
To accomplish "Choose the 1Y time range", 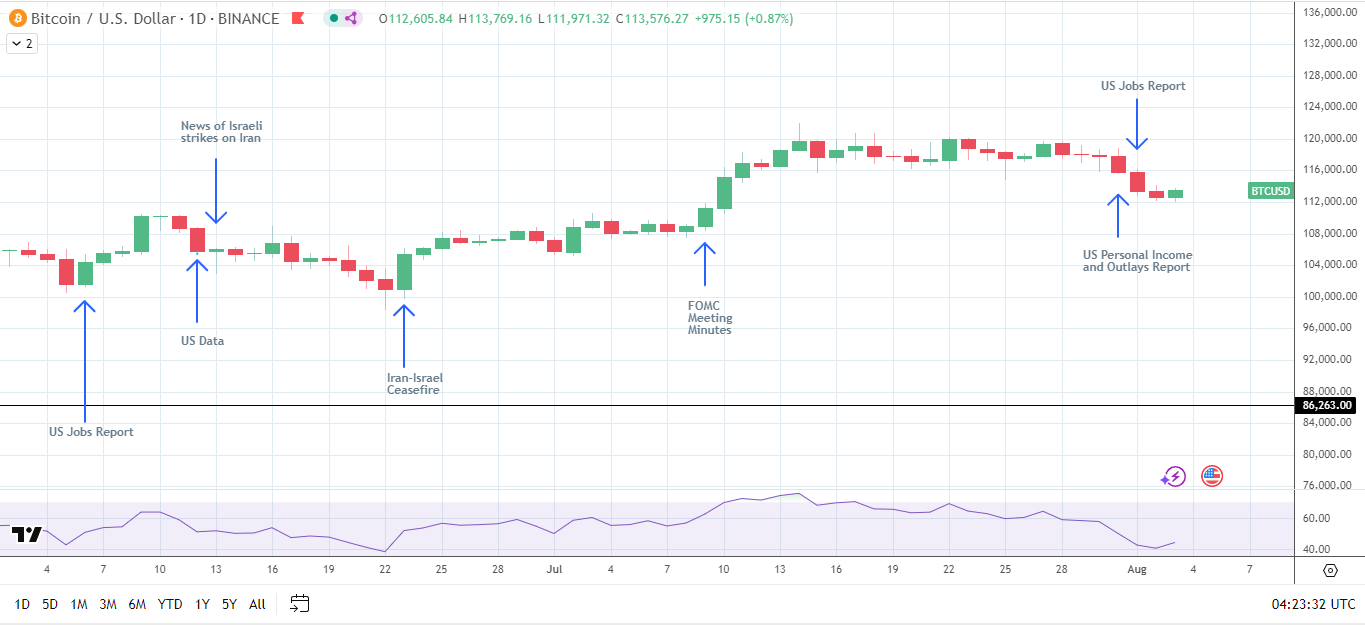I will click(x=202, y=604).
